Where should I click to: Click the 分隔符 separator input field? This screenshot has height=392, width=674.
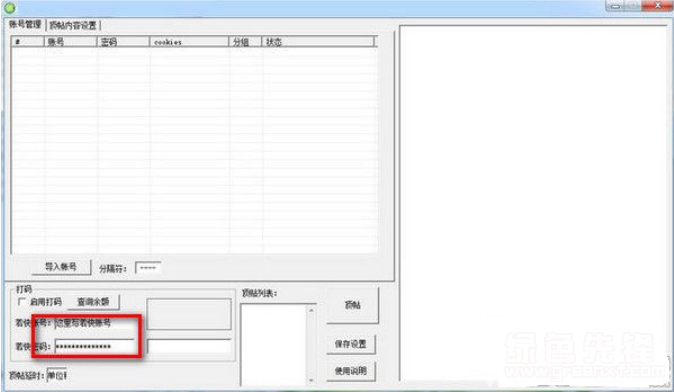click(x=148, y=268)
